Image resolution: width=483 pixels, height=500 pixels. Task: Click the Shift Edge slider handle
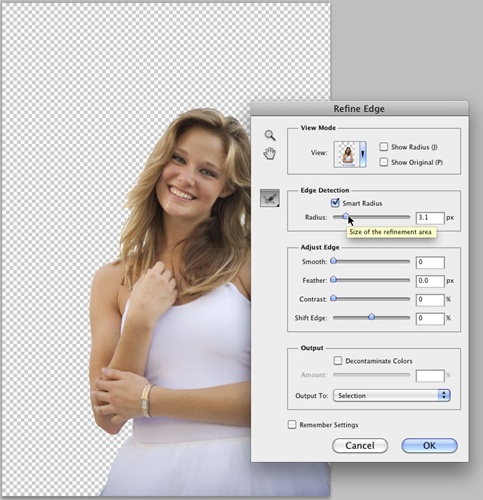(x=371, y=317)
